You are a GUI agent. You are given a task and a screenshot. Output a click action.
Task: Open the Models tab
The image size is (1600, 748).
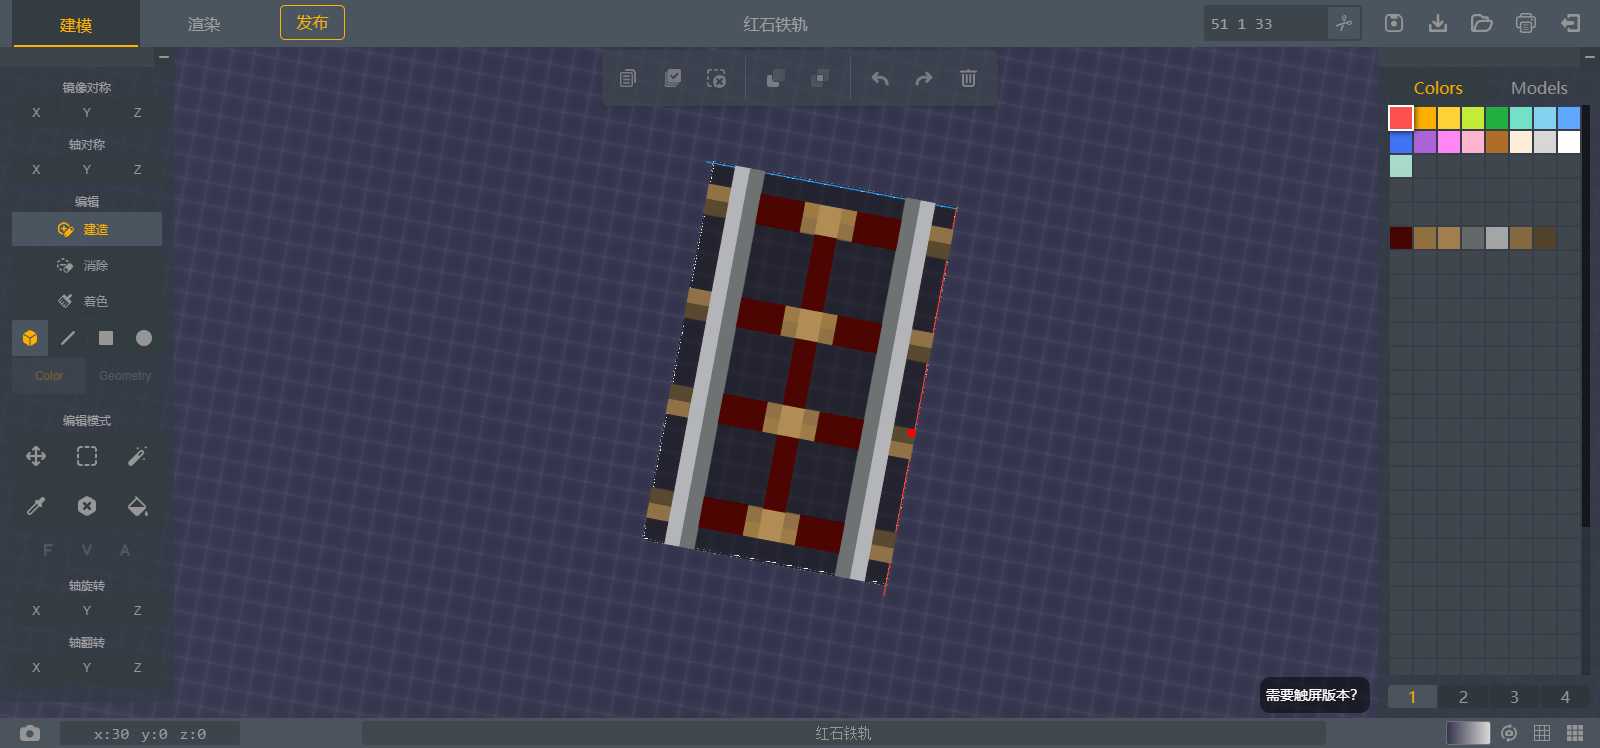(x=1539, y=88)
